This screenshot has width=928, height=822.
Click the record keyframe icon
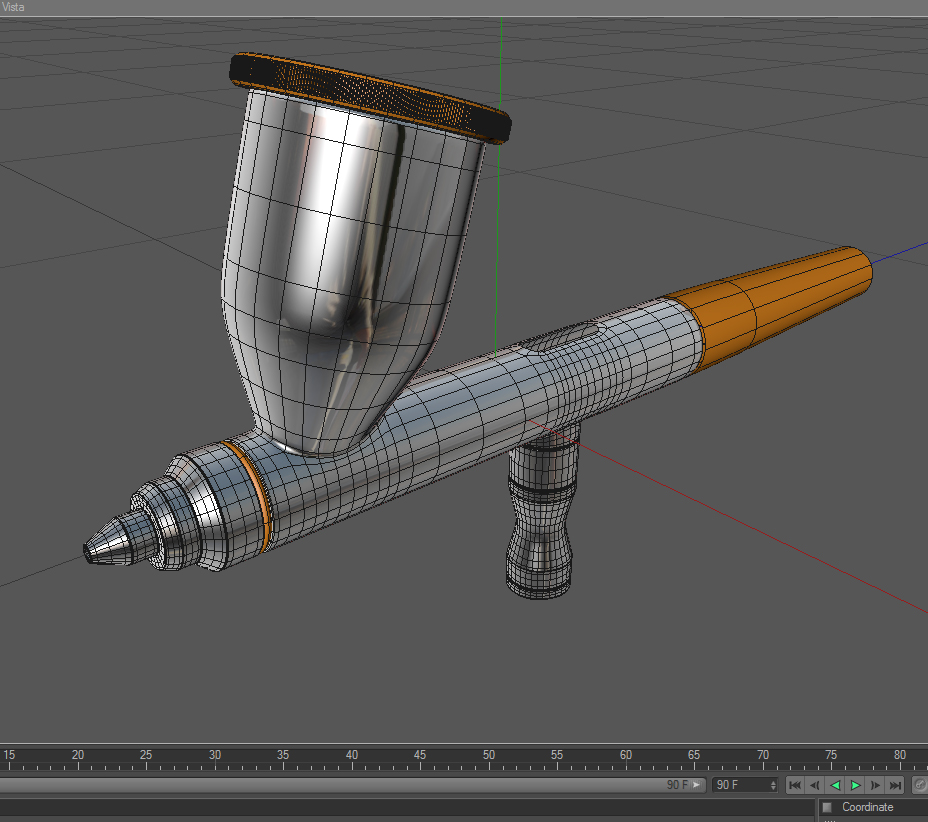(920, 785)
